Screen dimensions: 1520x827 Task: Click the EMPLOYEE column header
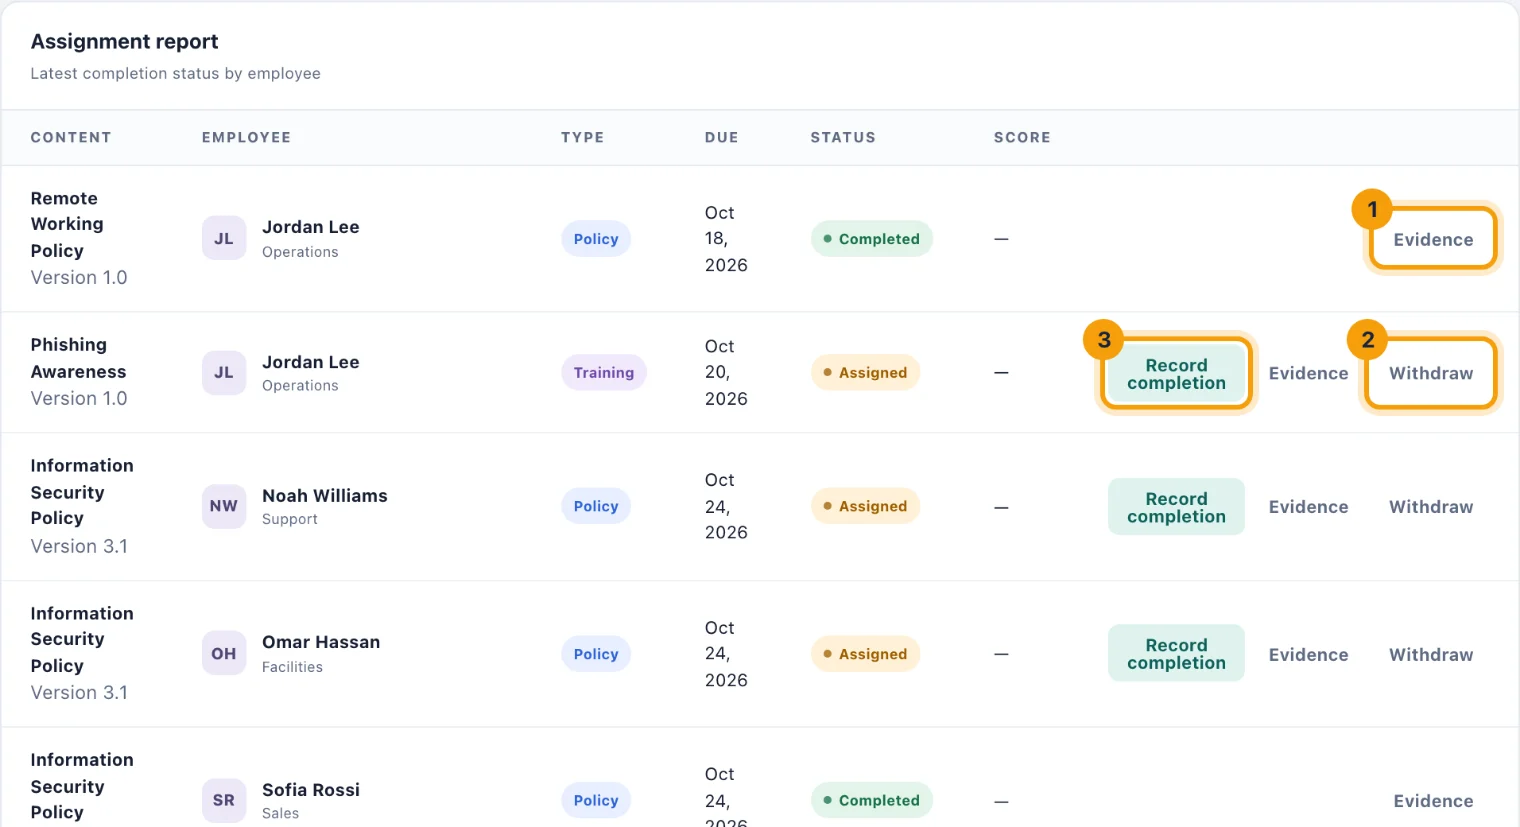pyautogui.click(x=246, y=138)
